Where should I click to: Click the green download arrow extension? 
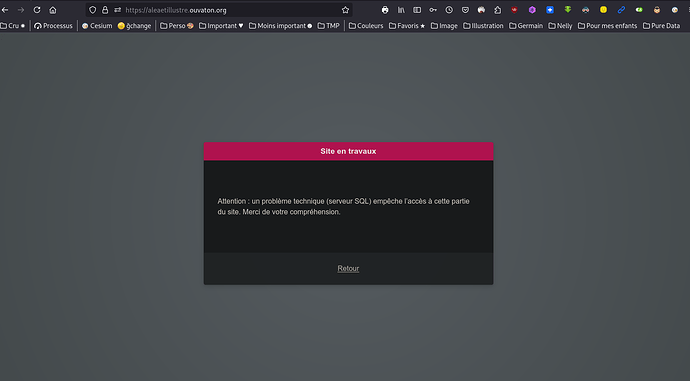(568, 9)
